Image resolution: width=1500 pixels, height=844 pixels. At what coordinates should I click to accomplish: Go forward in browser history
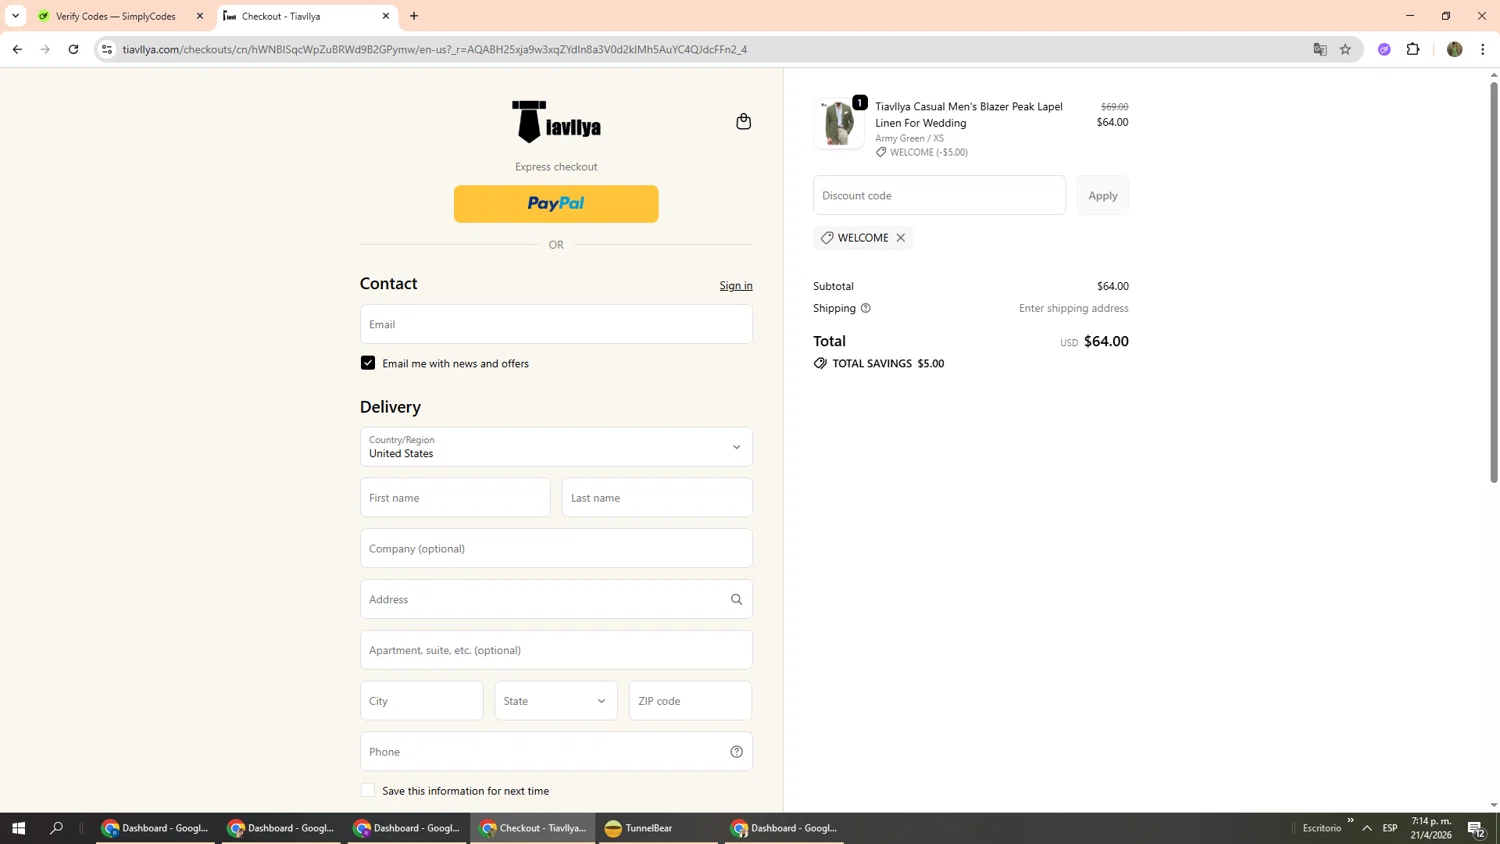(x=45, y=49)
